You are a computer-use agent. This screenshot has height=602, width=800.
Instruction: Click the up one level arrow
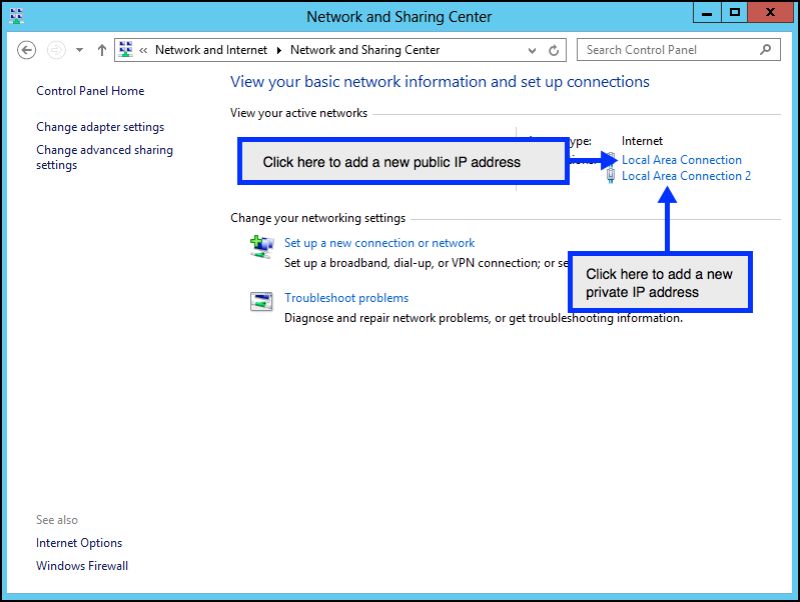[x=101, y=49]
